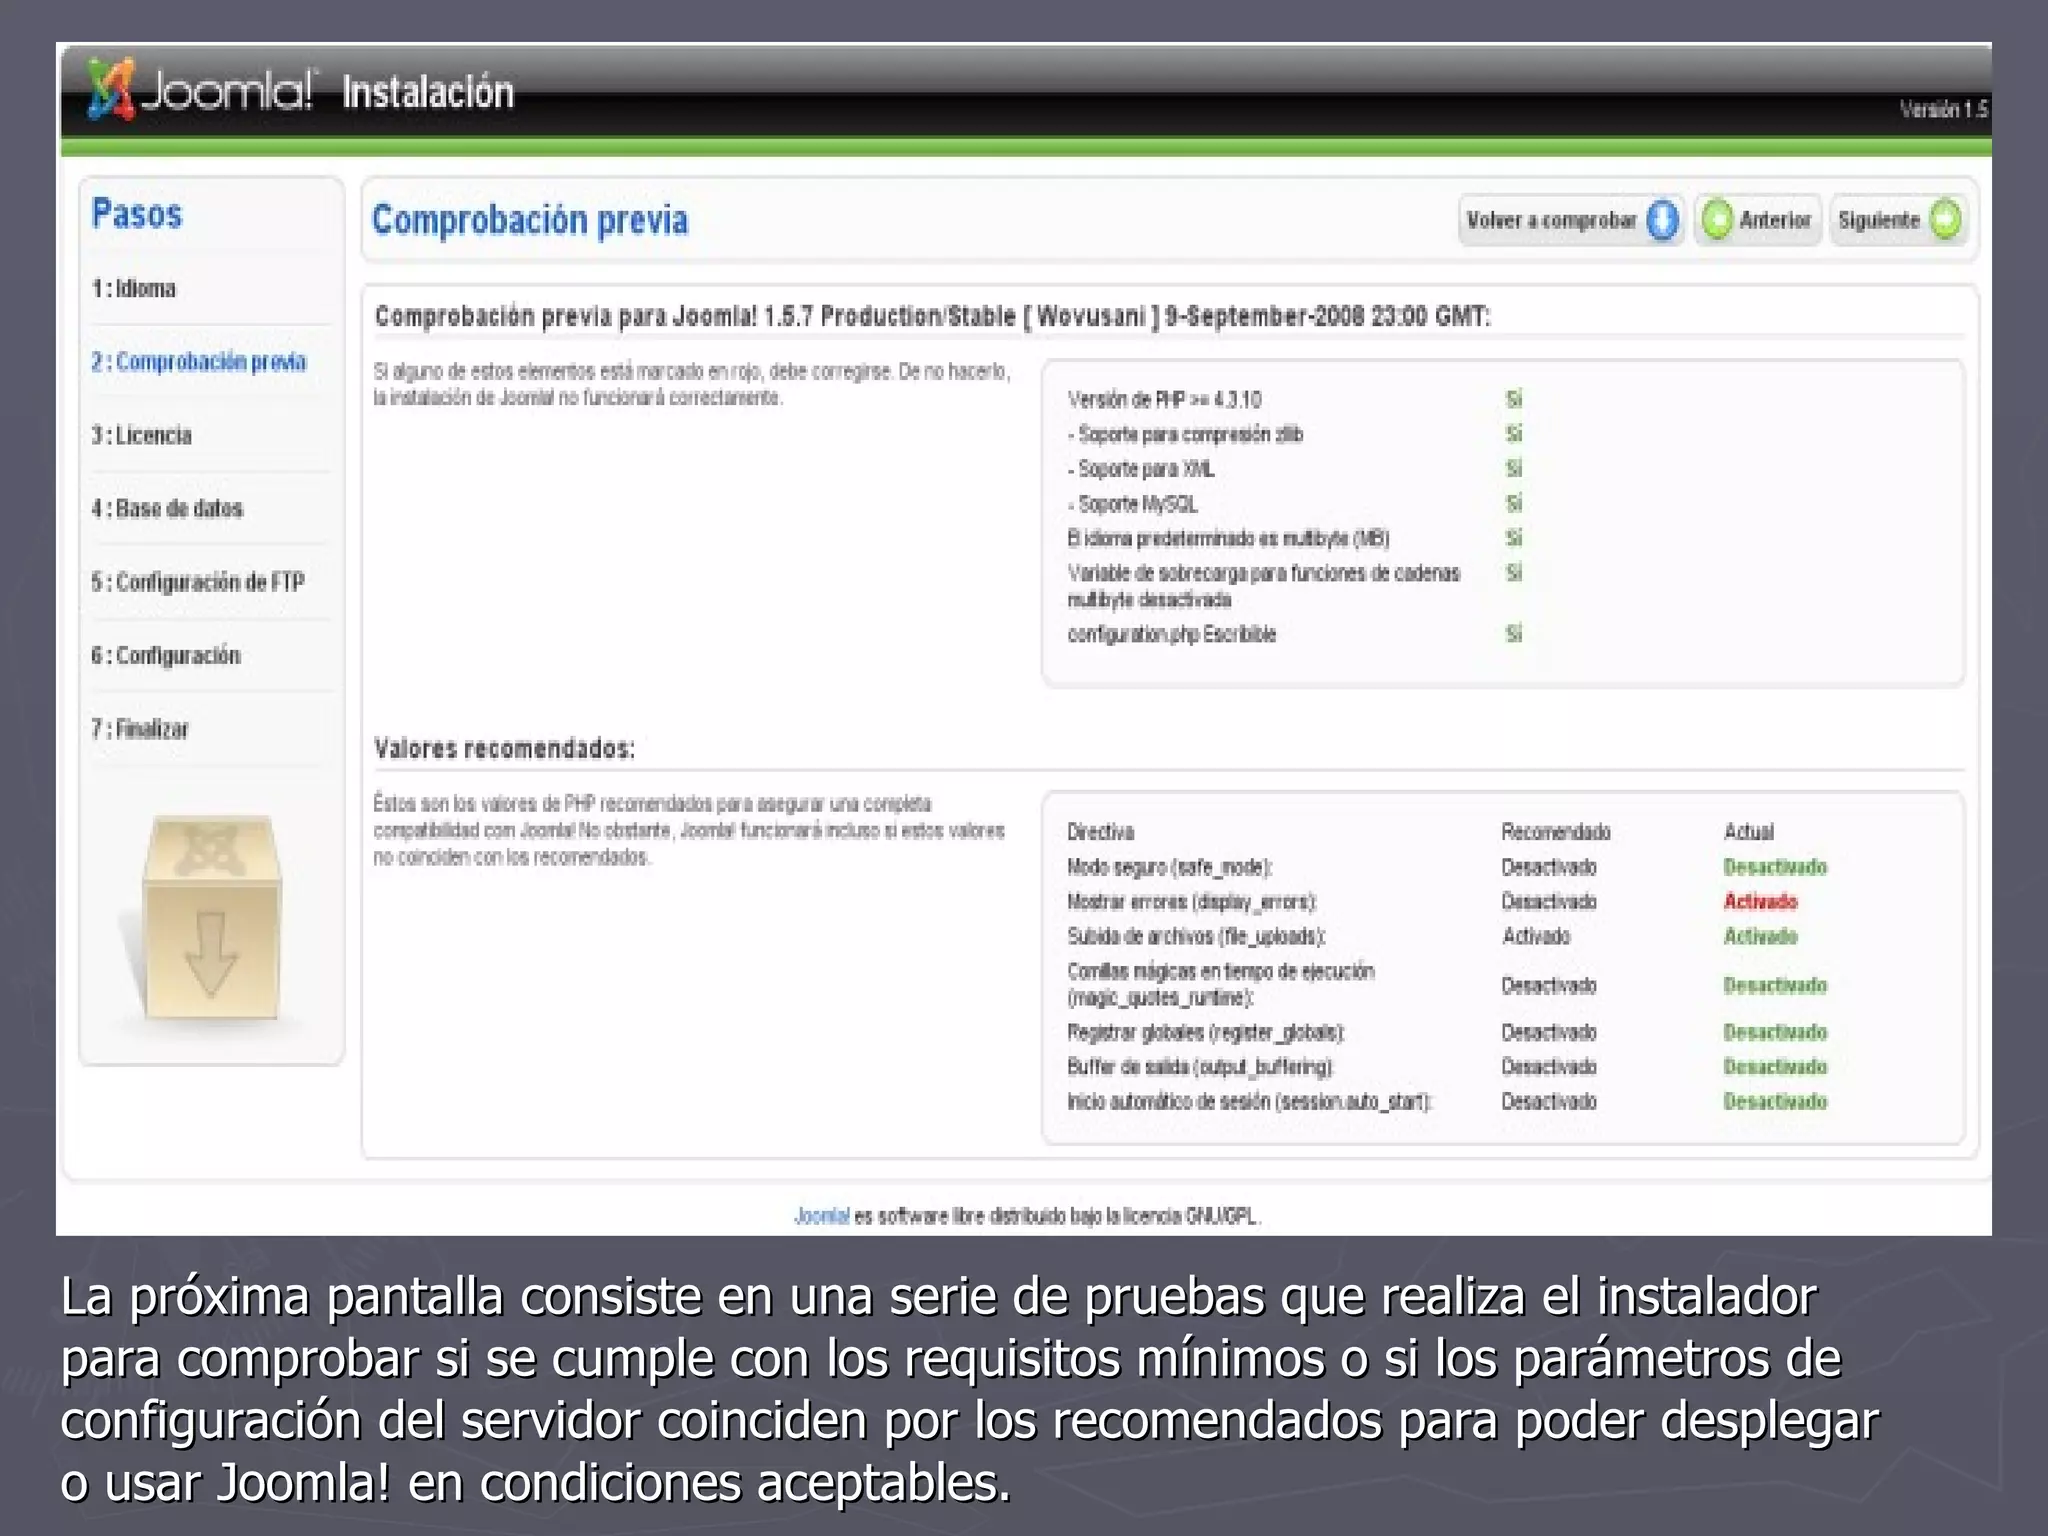Click the Recomendado column header
The image size is (2048, 1536).
point(1555,832)
